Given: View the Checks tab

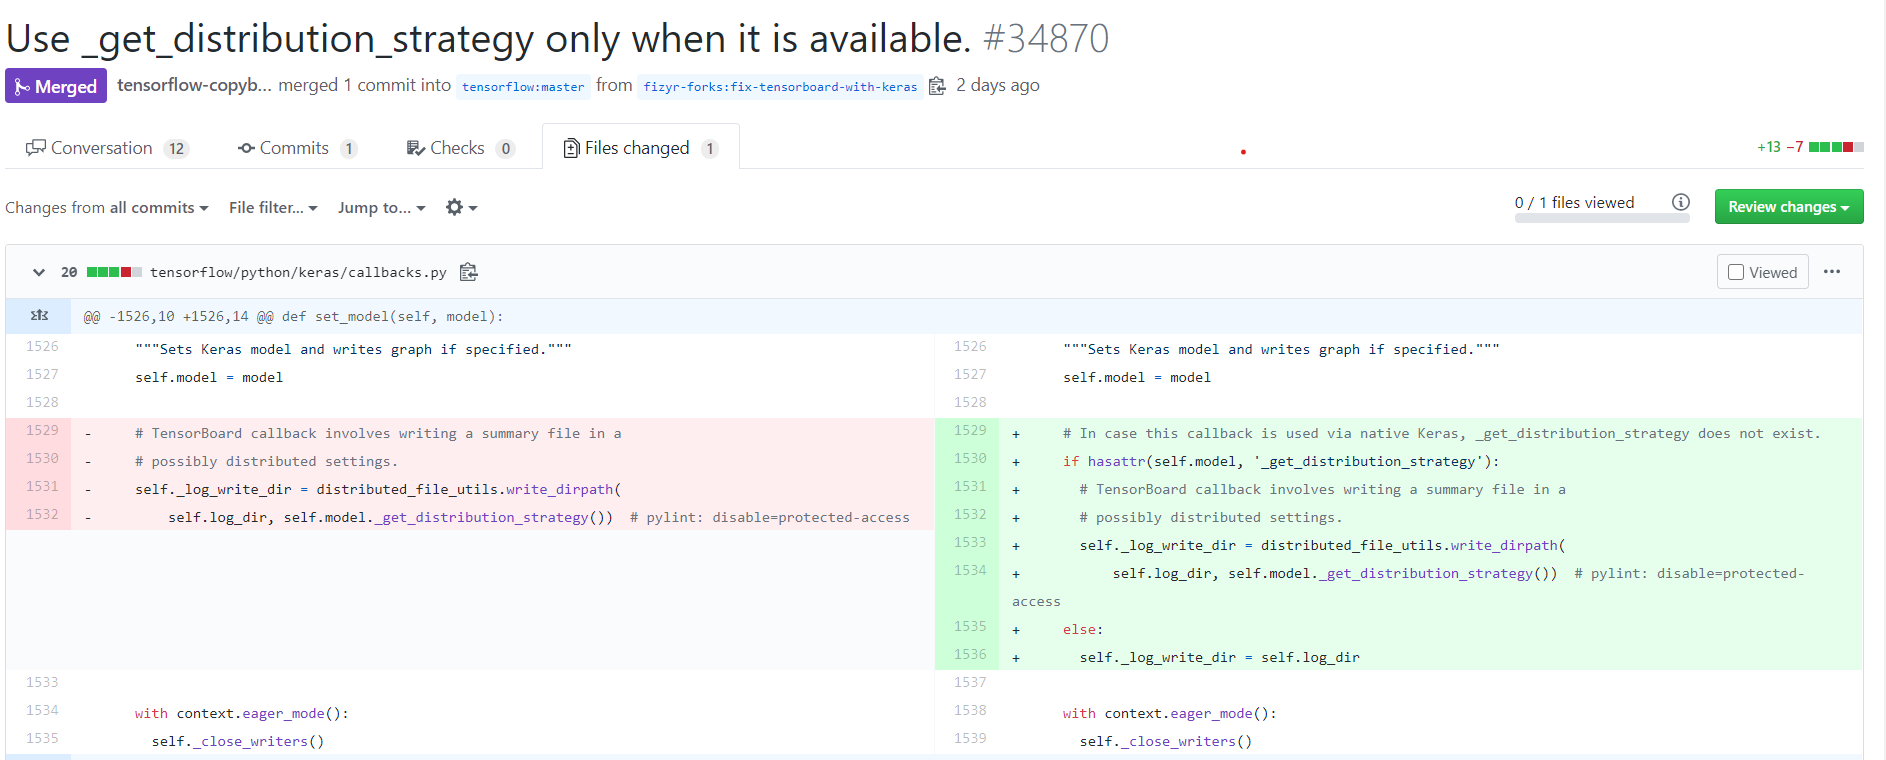Looking at the screenshot, I should (x=459, y=148).
